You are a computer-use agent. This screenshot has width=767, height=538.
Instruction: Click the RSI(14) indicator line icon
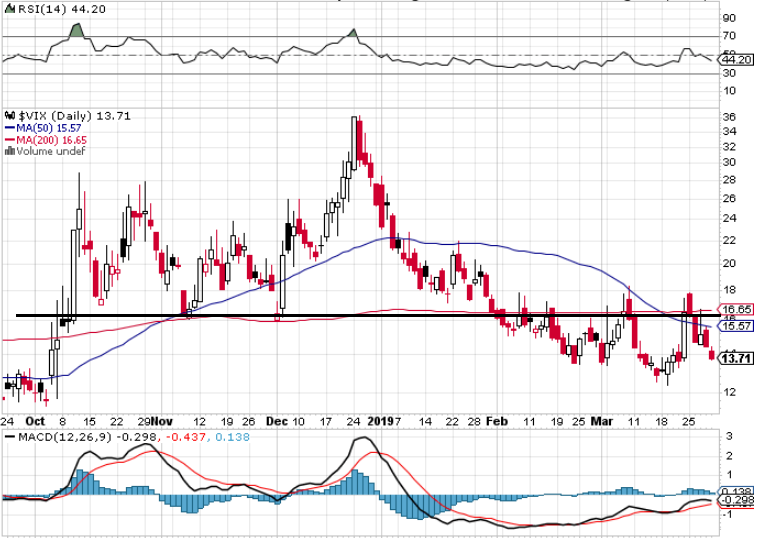click(x=7, y=8)
